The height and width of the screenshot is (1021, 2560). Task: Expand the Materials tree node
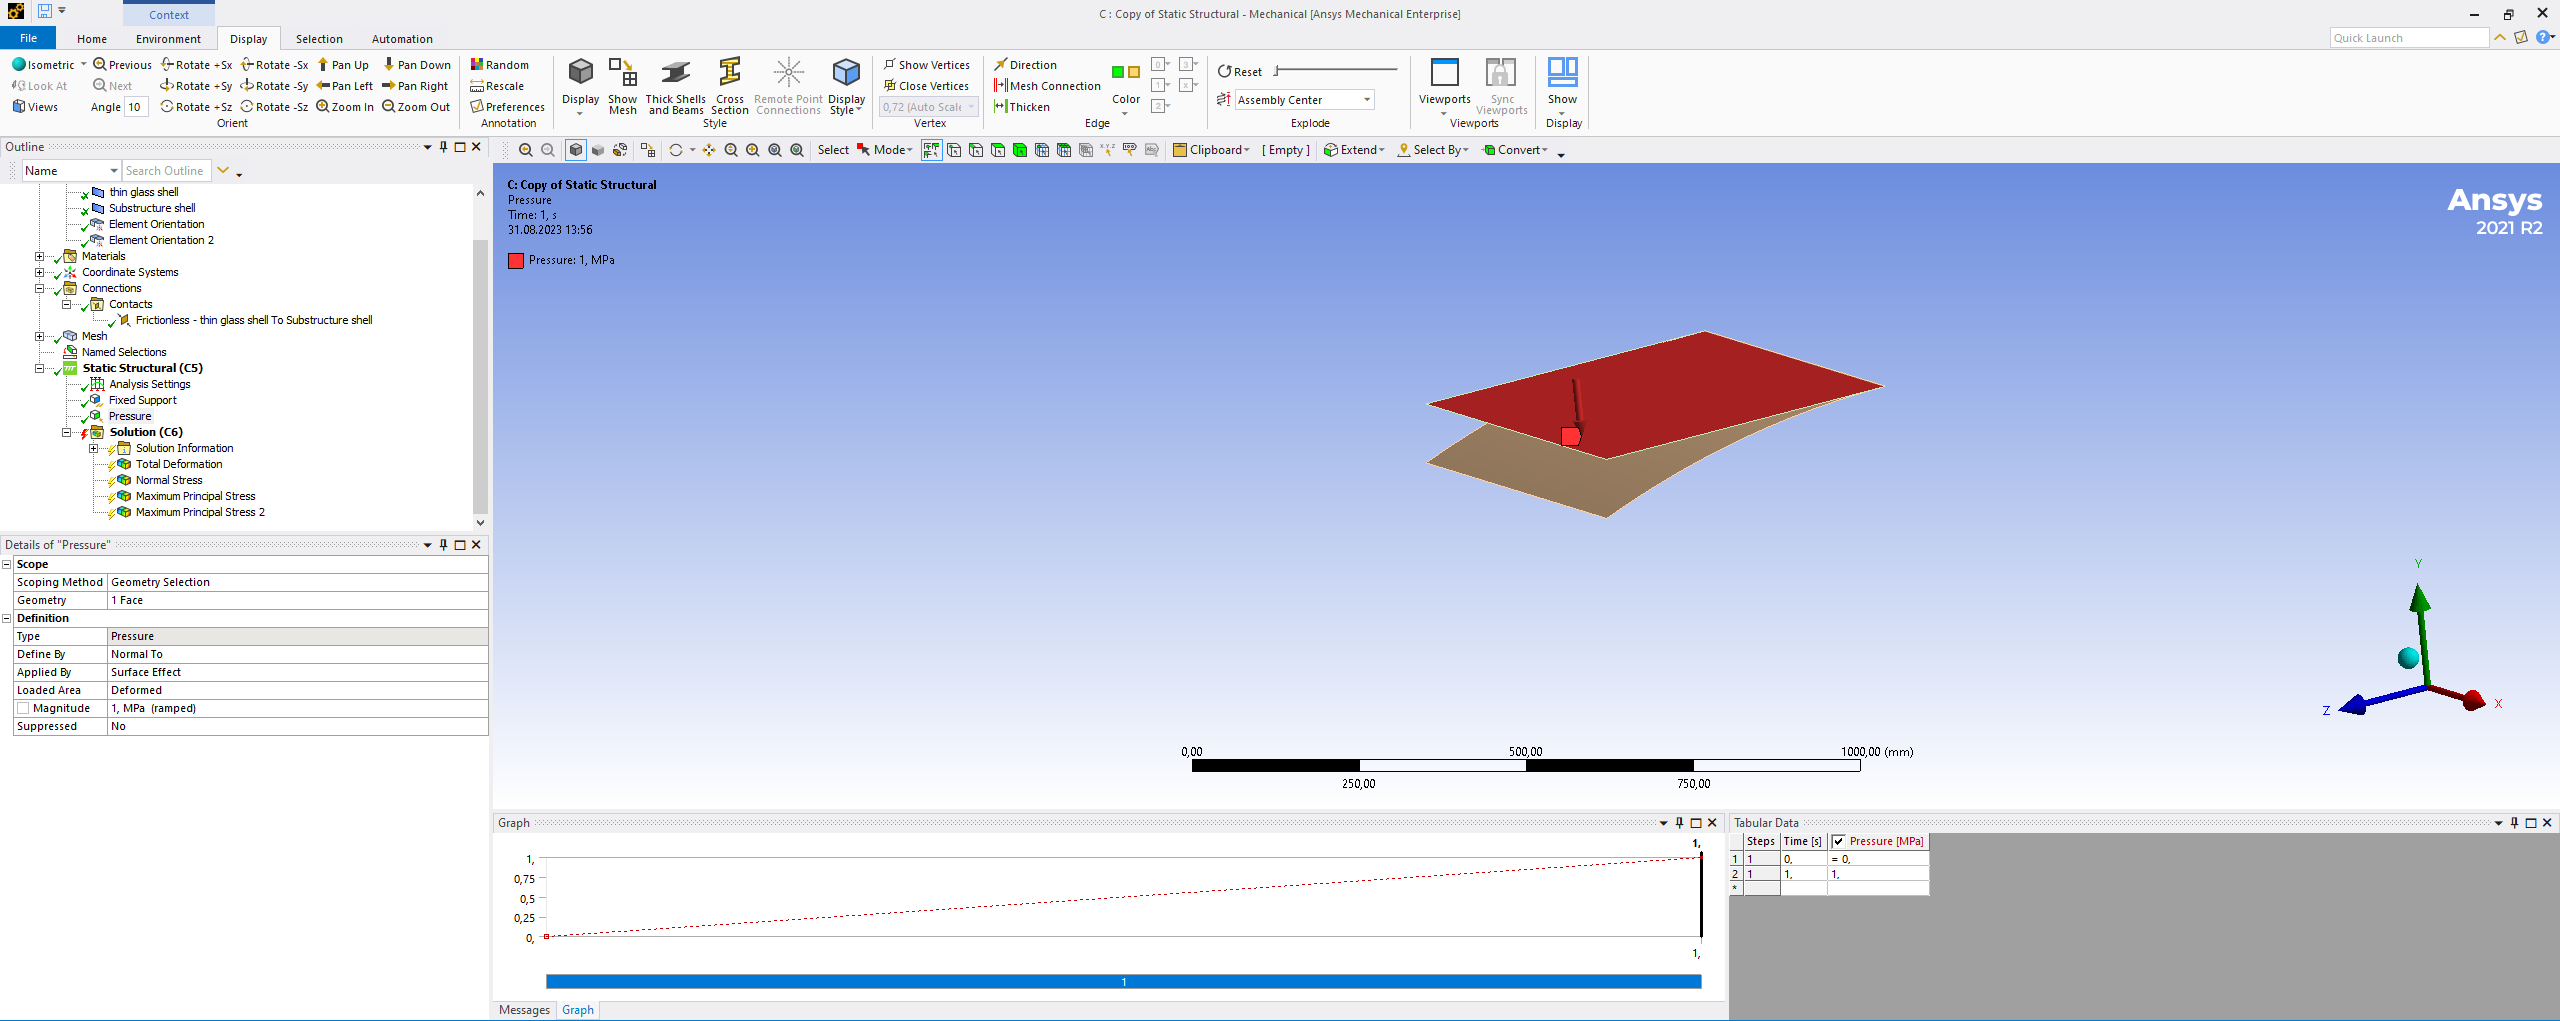point(40,256)
